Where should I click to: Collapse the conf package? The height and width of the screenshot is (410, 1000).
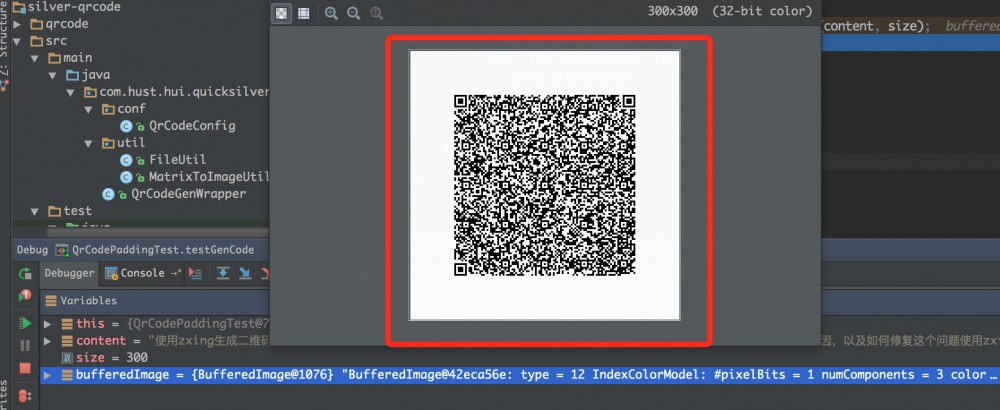pyautogui.click(x=88, y=109)
